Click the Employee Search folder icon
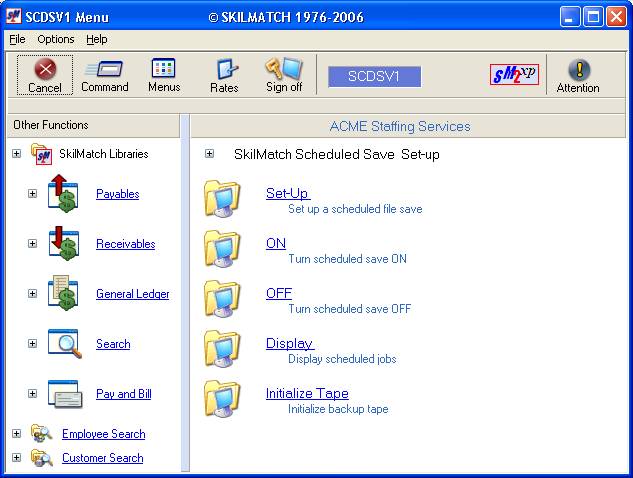 pos(42,433)
